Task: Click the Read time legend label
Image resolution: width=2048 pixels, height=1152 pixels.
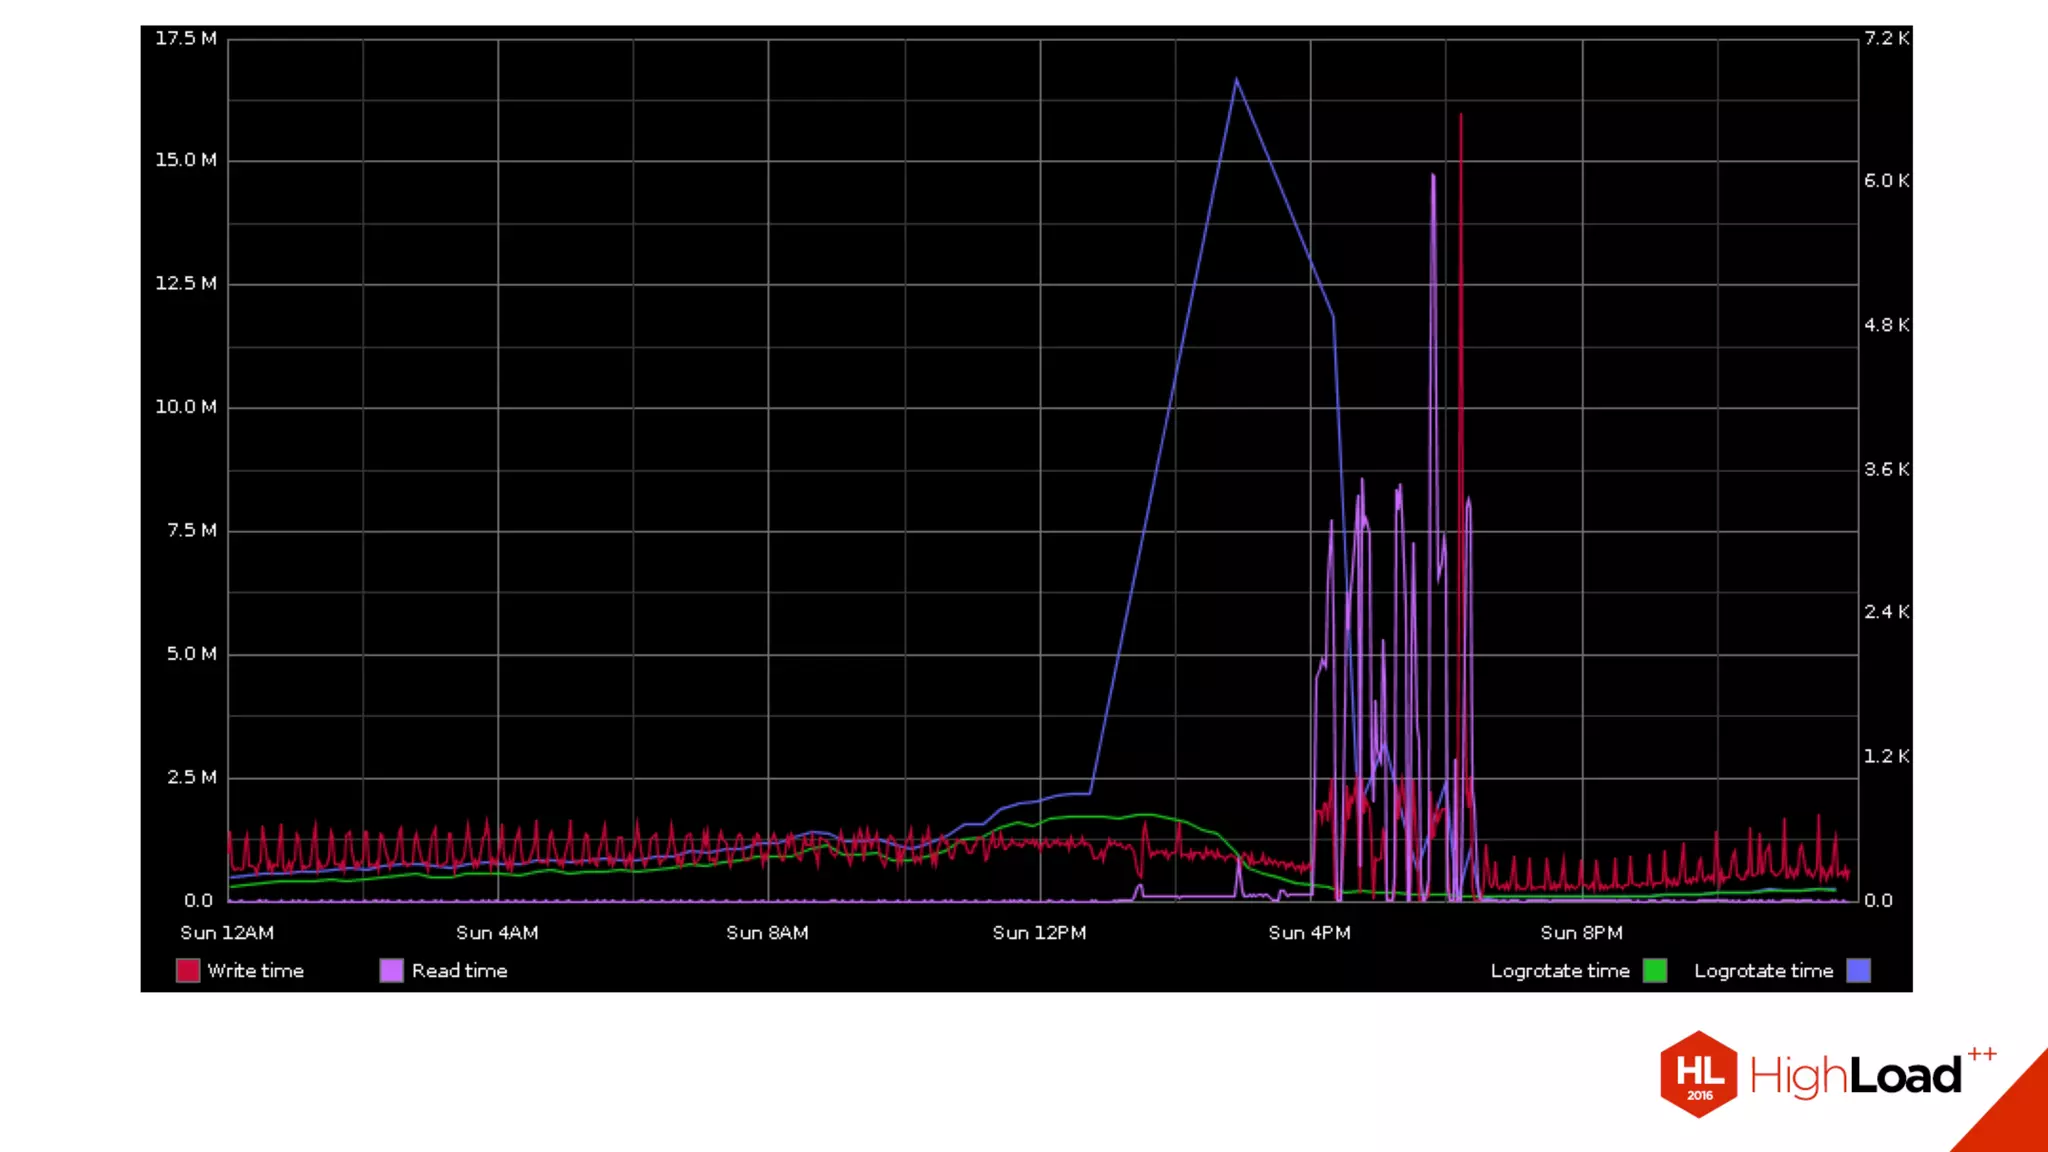Action: [x=459, y=970]
